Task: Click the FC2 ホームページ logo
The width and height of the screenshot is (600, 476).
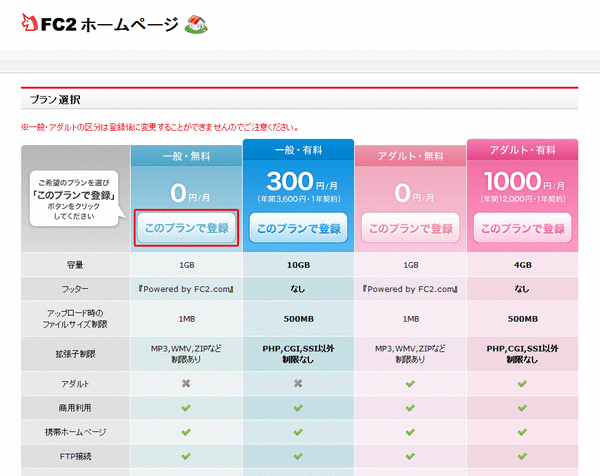Action: point(100,24)
